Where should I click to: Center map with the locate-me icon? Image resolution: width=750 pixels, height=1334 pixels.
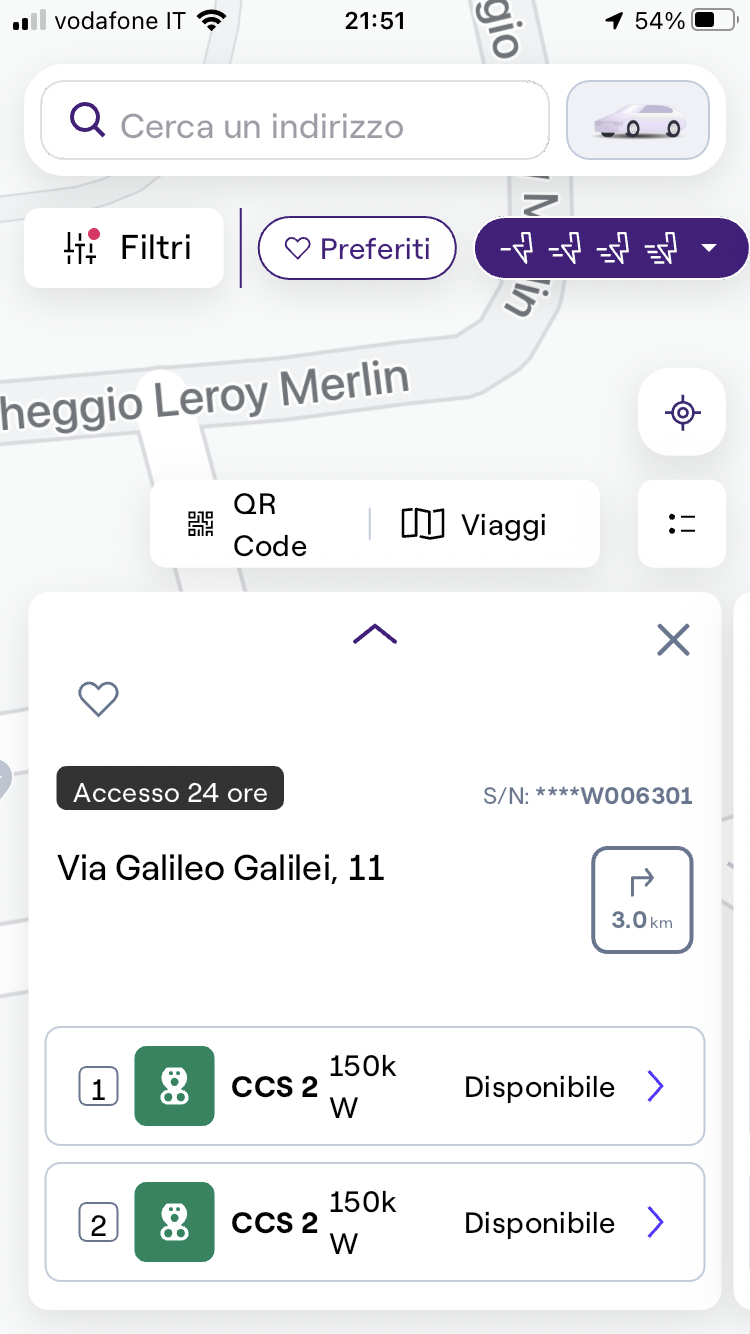pos(682,412)
